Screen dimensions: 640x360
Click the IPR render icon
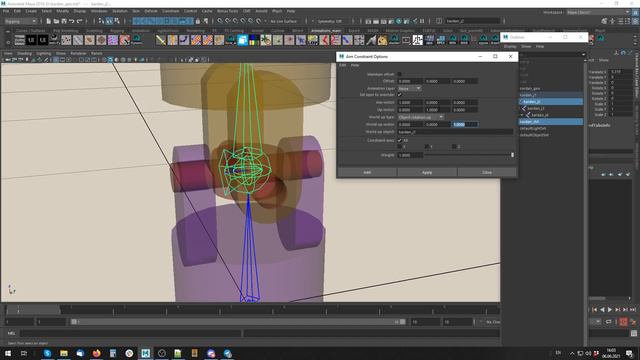pyautogui.click(x=384, y=21)
